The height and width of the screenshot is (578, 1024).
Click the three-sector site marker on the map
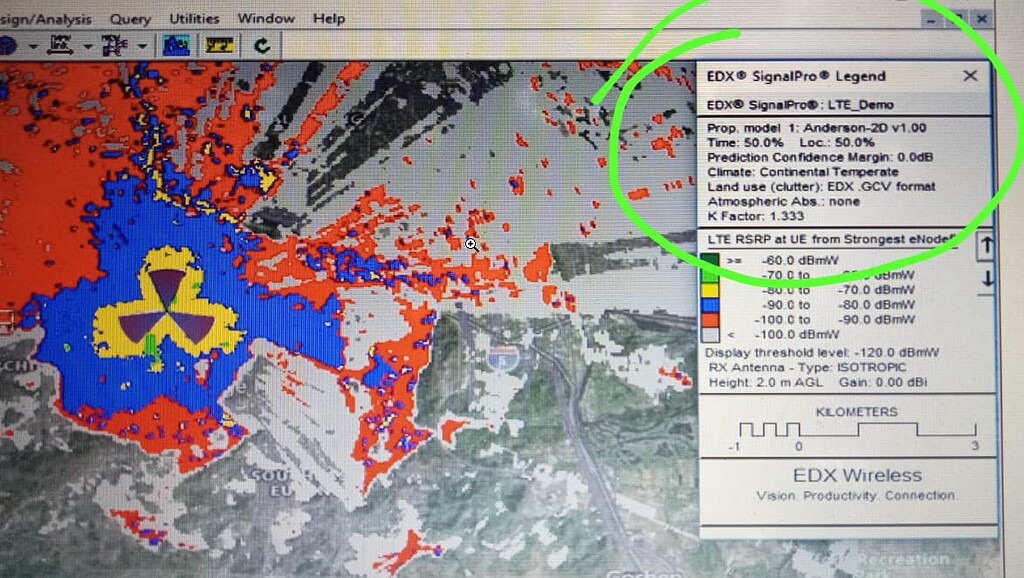point(166,303)
